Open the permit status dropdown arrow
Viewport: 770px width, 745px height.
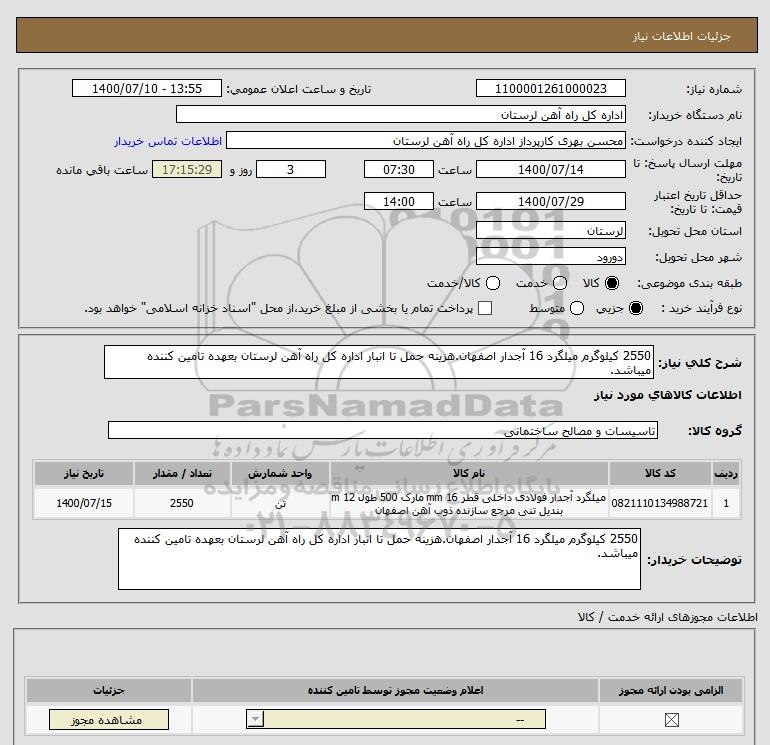pyautogui.click(x=255, y=720)
